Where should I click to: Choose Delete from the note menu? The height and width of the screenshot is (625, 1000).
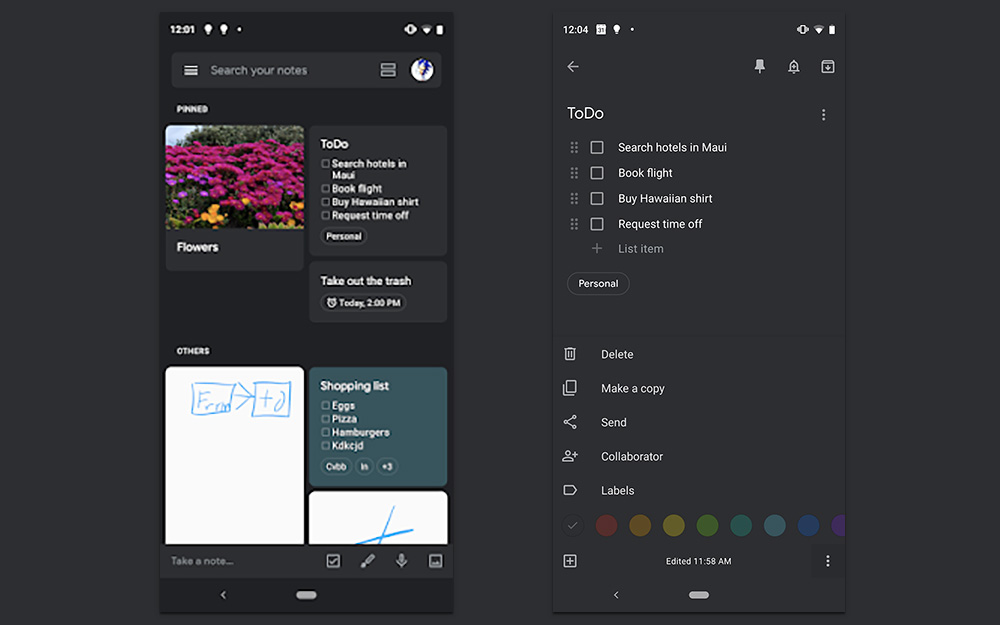pos(616,354)
